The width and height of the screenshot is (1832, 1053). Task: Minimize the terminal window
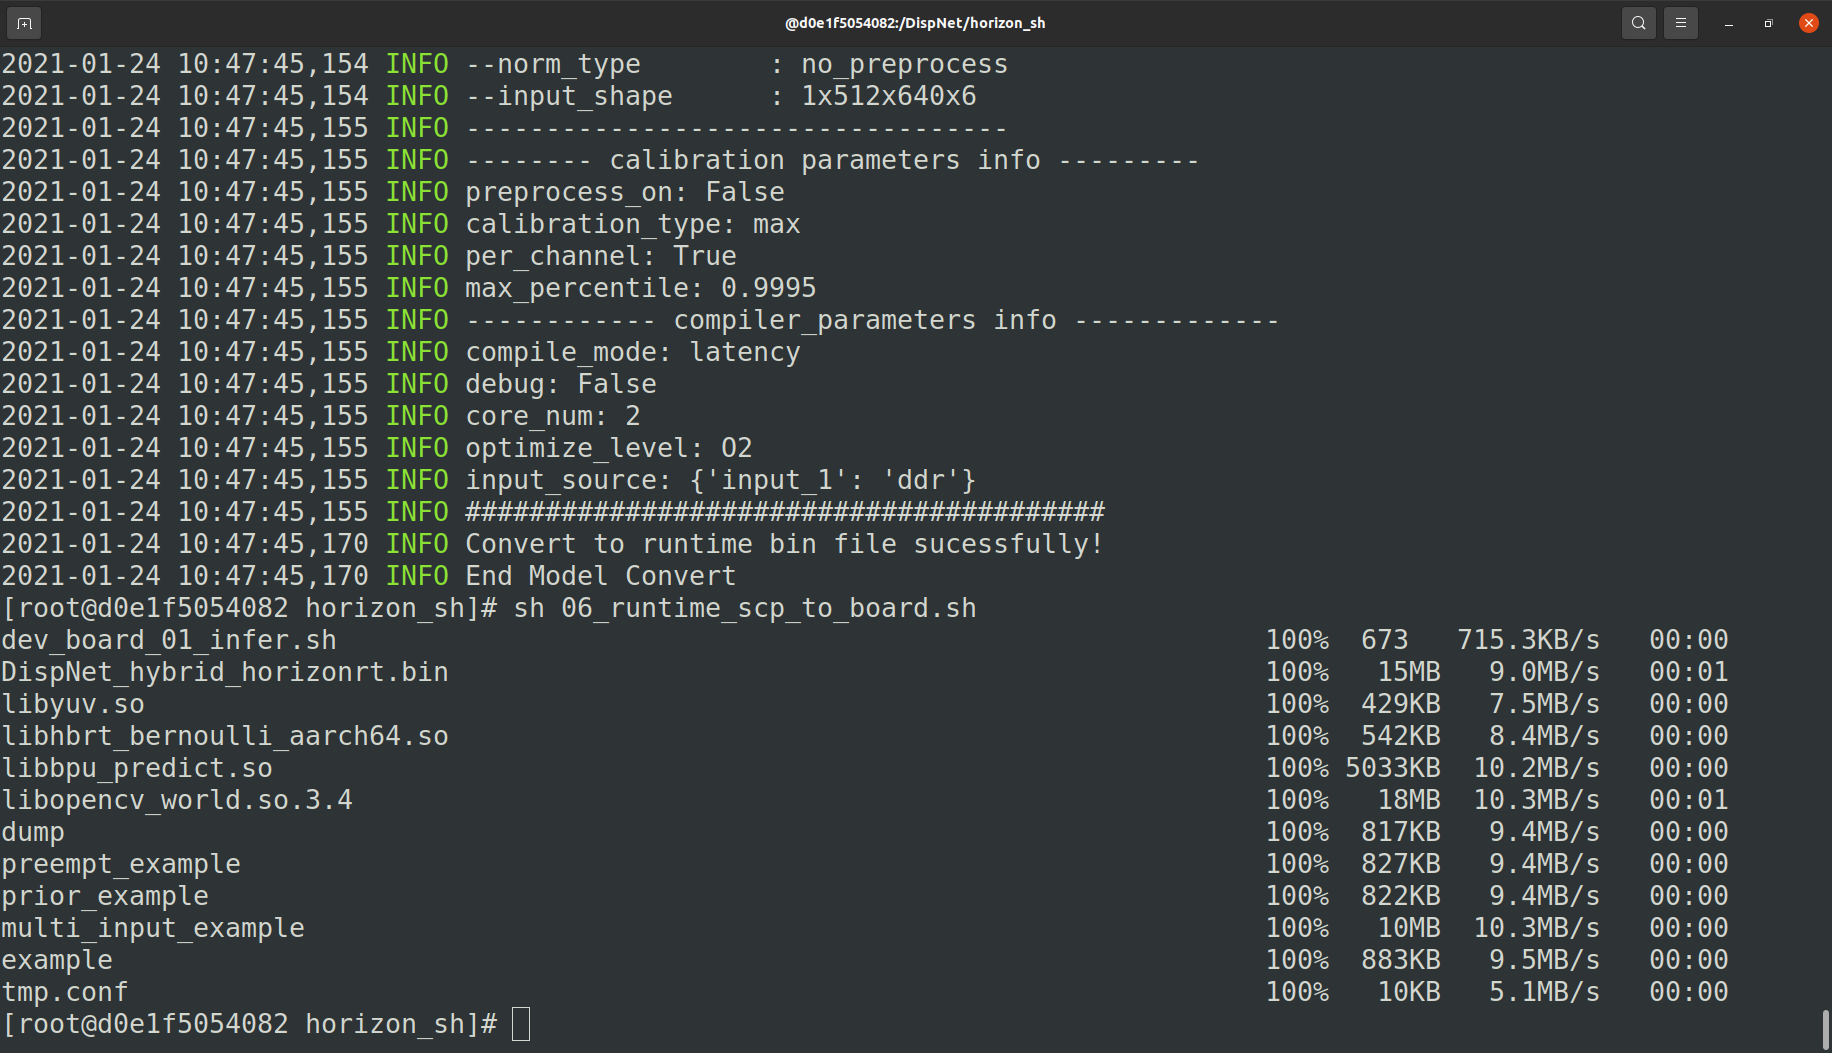pyautogui.click(x=1728, y=23)
